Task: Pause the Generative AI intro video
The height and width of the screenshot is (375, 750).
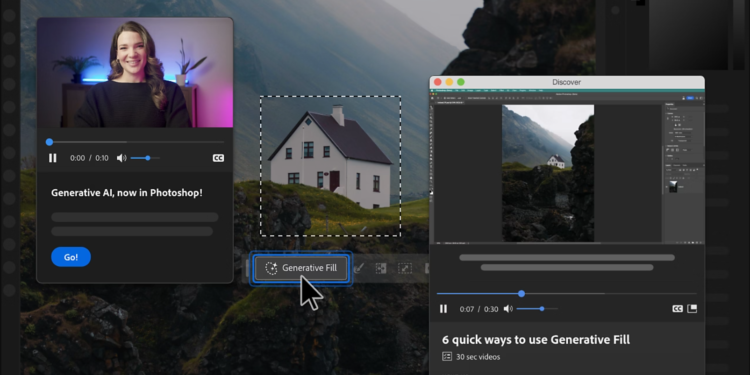Action: coord(53,158)
